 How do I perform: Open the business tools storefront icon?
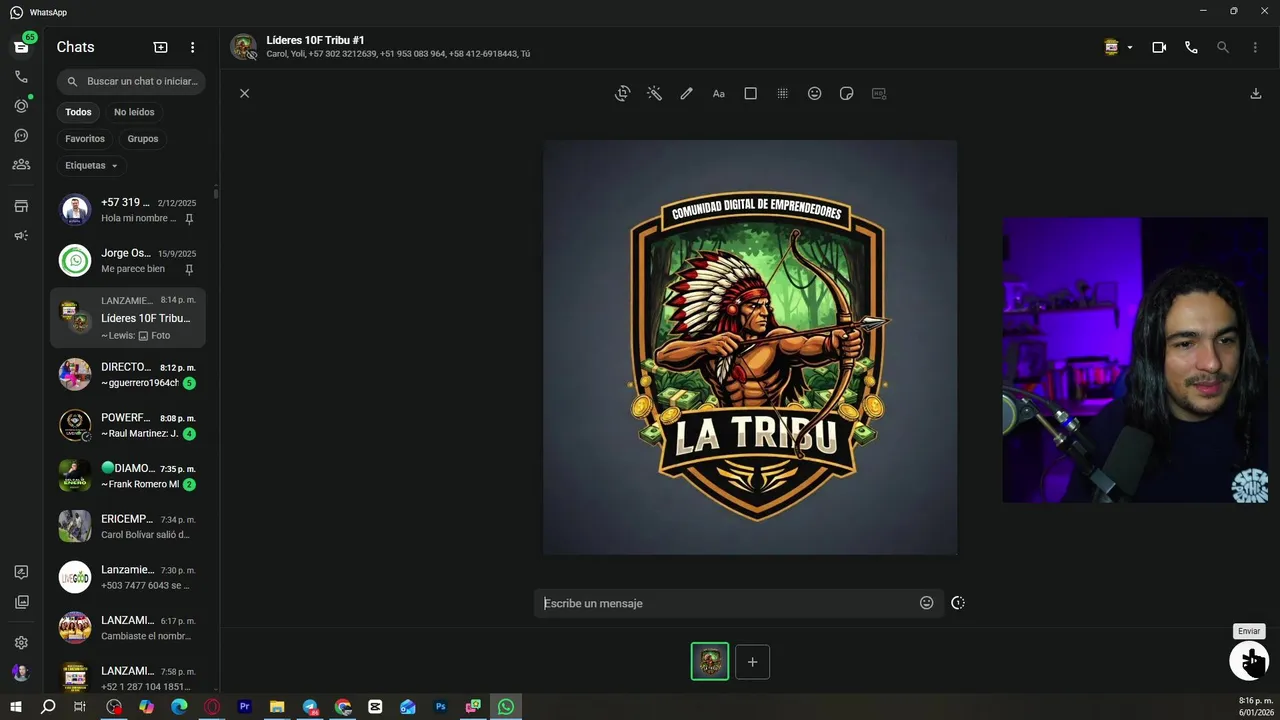click(21, 206)
